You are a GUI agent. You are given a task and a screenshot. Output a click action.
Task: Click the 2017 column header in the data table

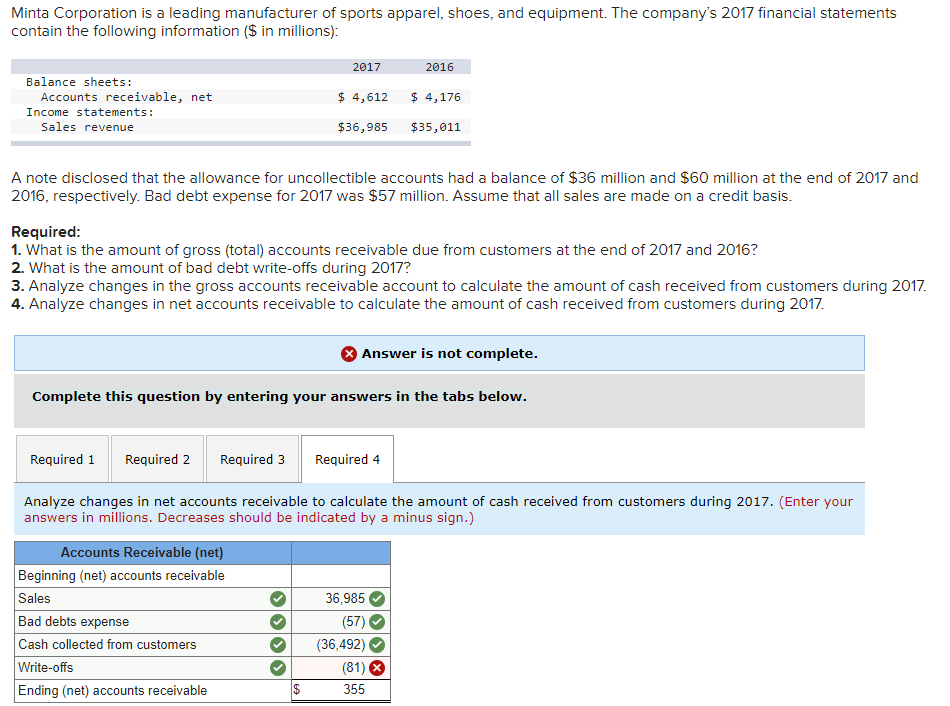coord(367,67)
